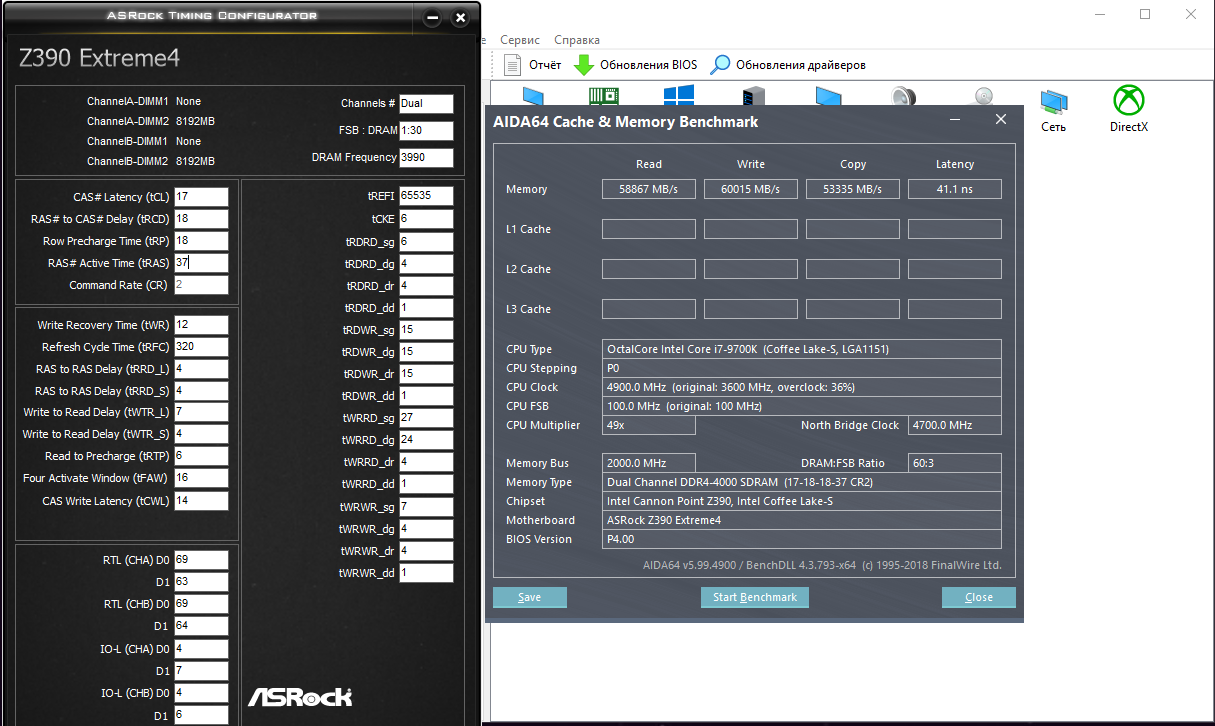Click the tREFI field showing 65535
The width and height of the screenshot is (1215, 726).
(x=426, y=196)
